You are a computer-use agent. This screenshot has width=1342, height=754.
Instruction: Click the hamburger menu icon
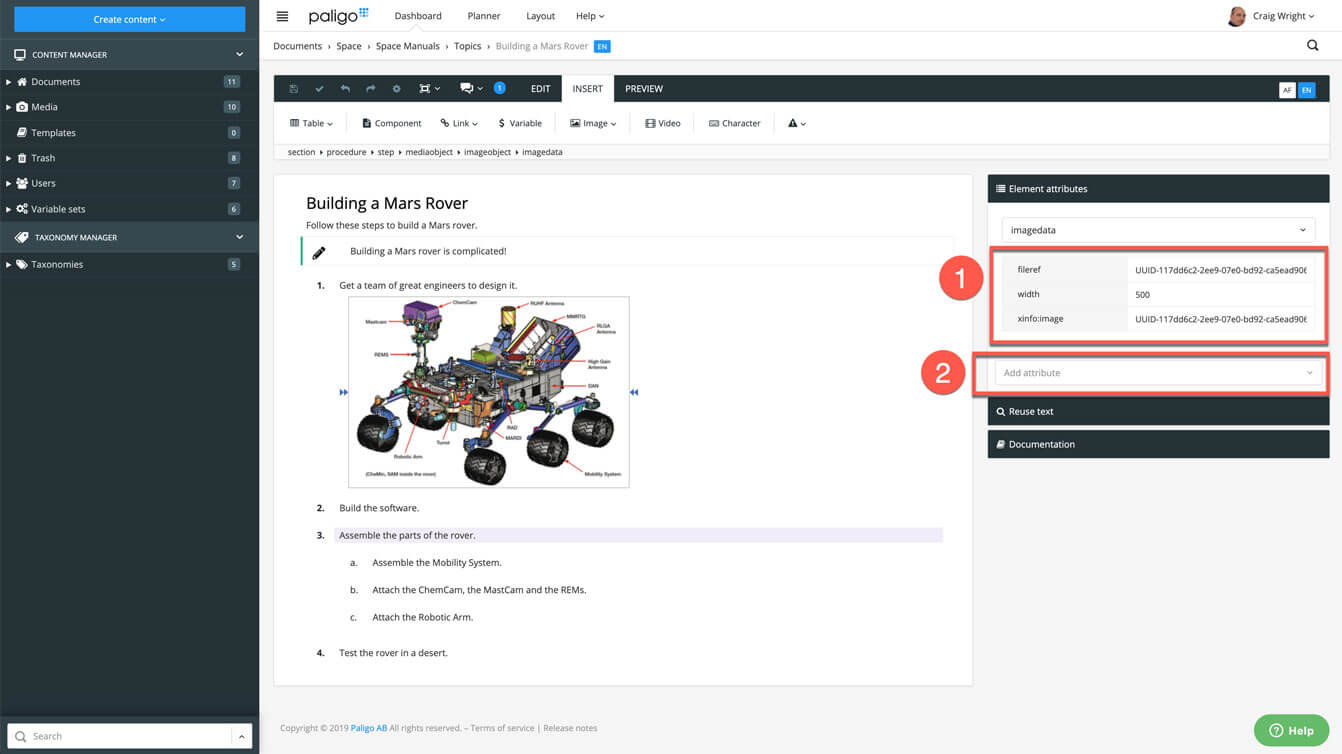(282, 17)
